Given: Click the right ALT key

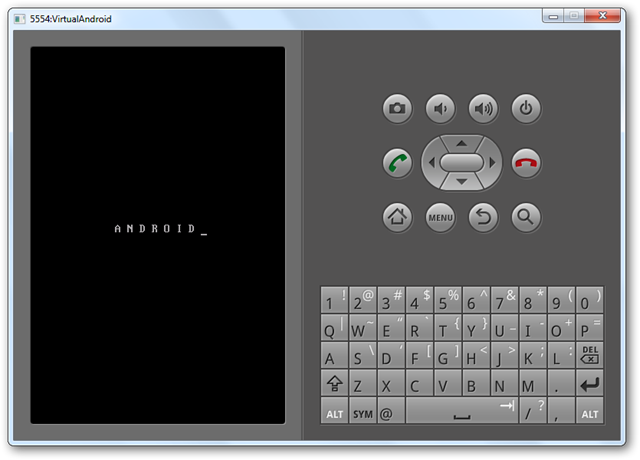Looking at the screenshot, I should [590, 410].
